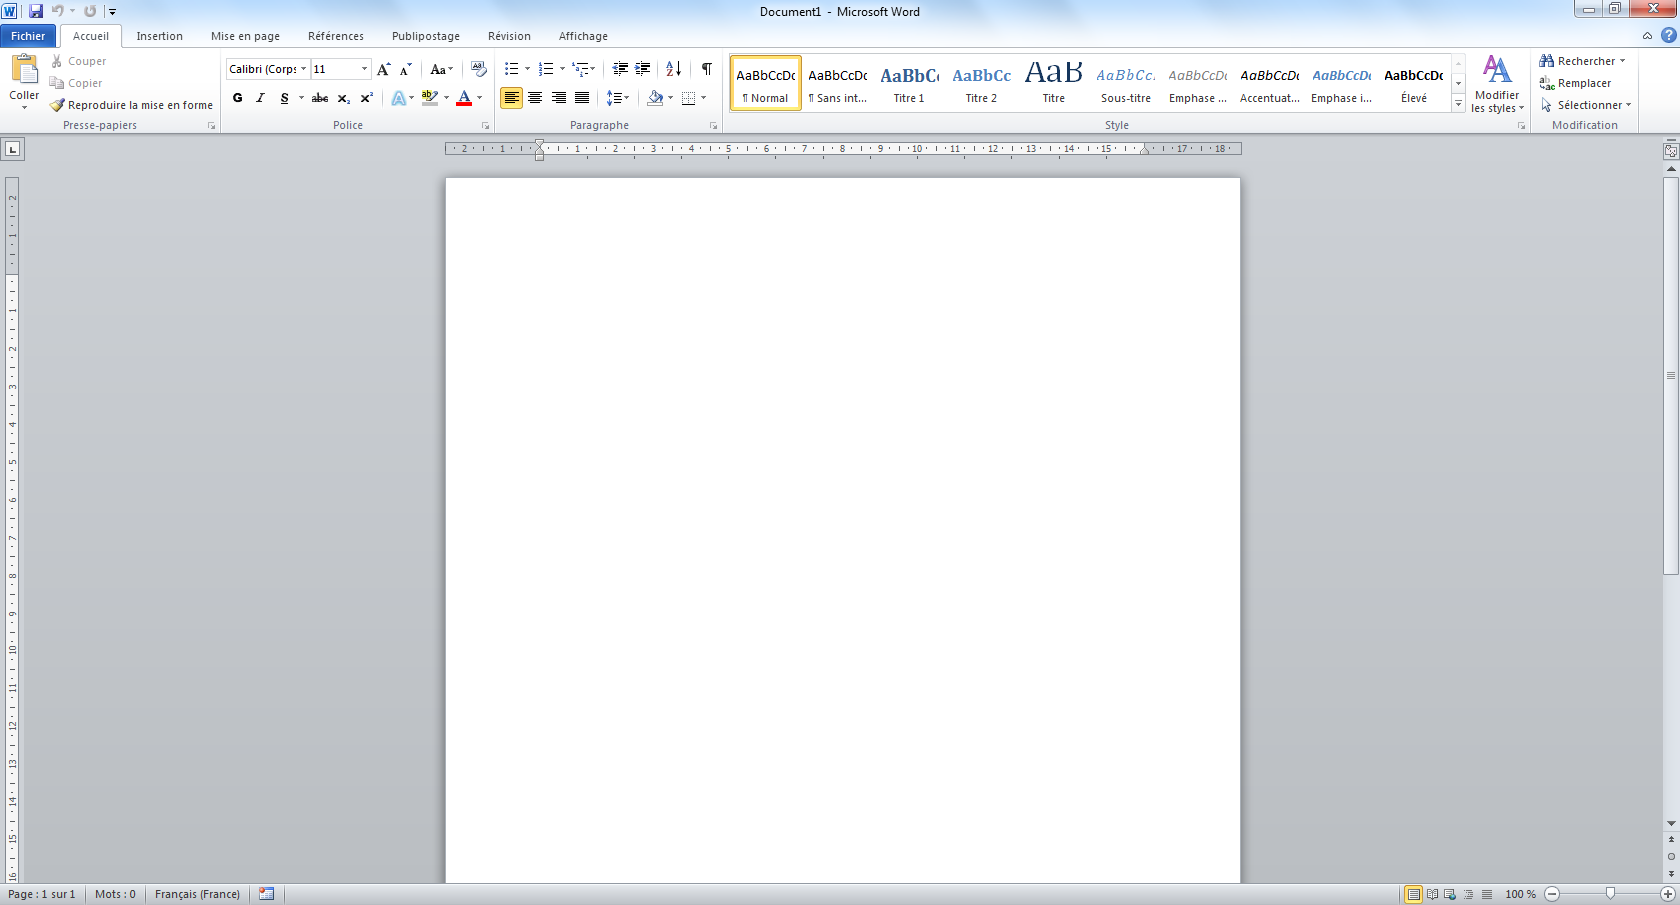The width and height of the screenshot is (1680, 905).
Task: Apply the Titre 1 style
Action: [909, 83]
